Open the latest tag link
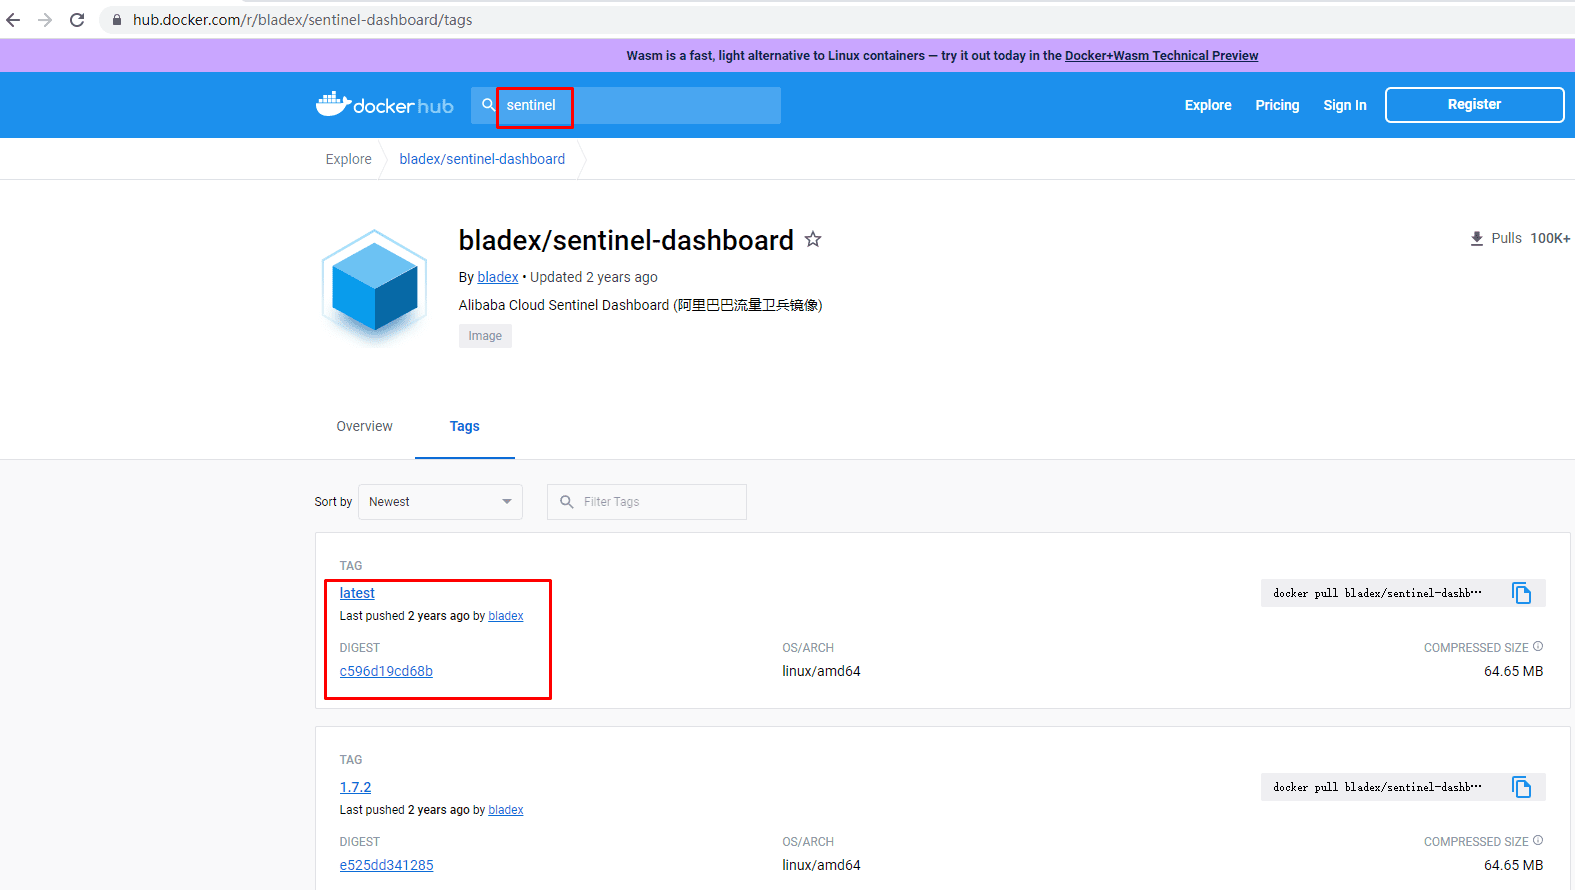Viewport: 1575px width, 890px height. [x=357, y=593]
